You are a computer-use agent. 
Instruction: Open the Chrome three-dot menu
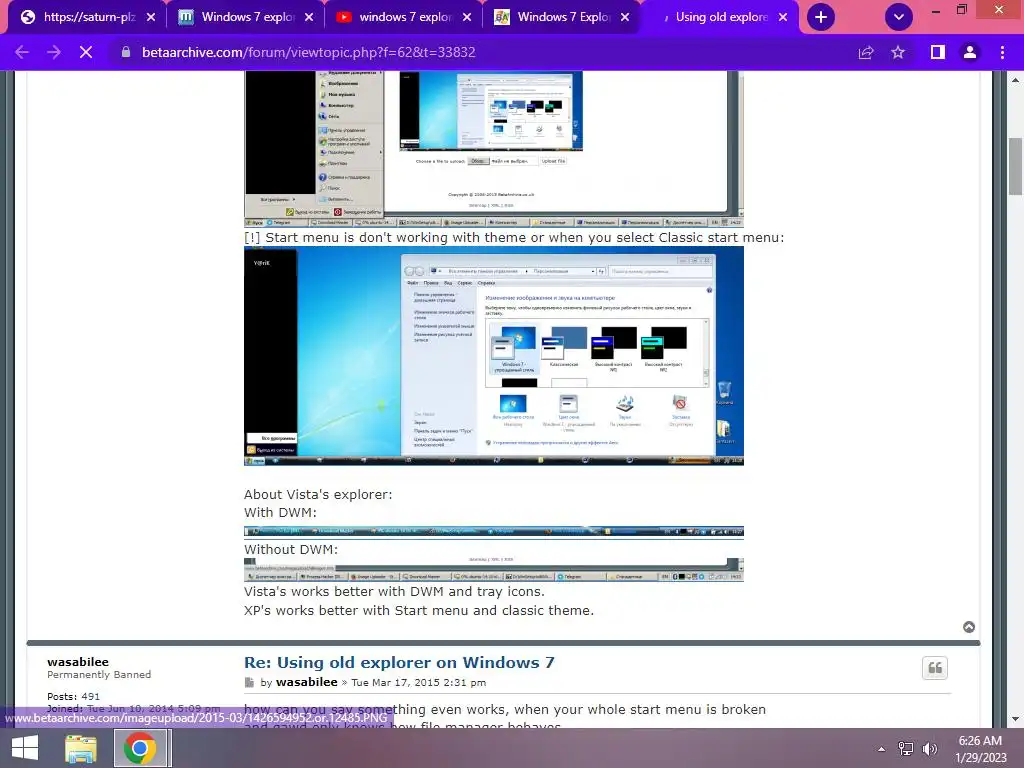coord(1002,52)
